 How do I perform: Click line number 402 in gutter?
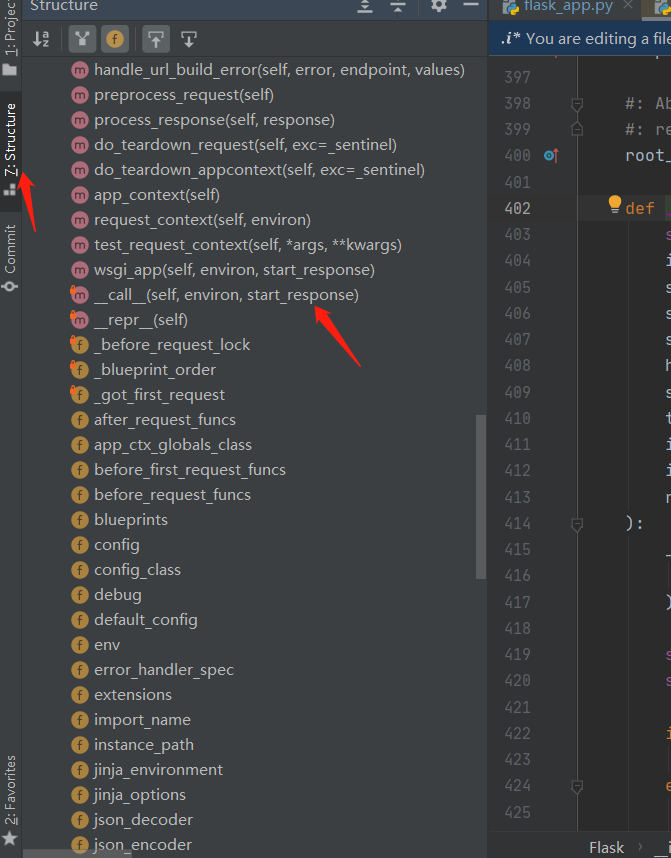point(517,208)
